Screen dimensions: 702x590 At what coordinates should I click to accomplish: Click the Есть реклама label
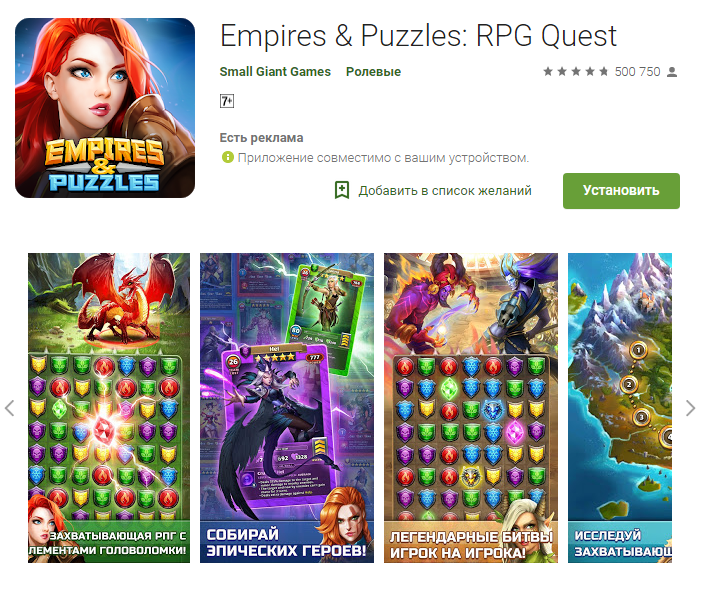pyautogui.click(x=261, y=138)
